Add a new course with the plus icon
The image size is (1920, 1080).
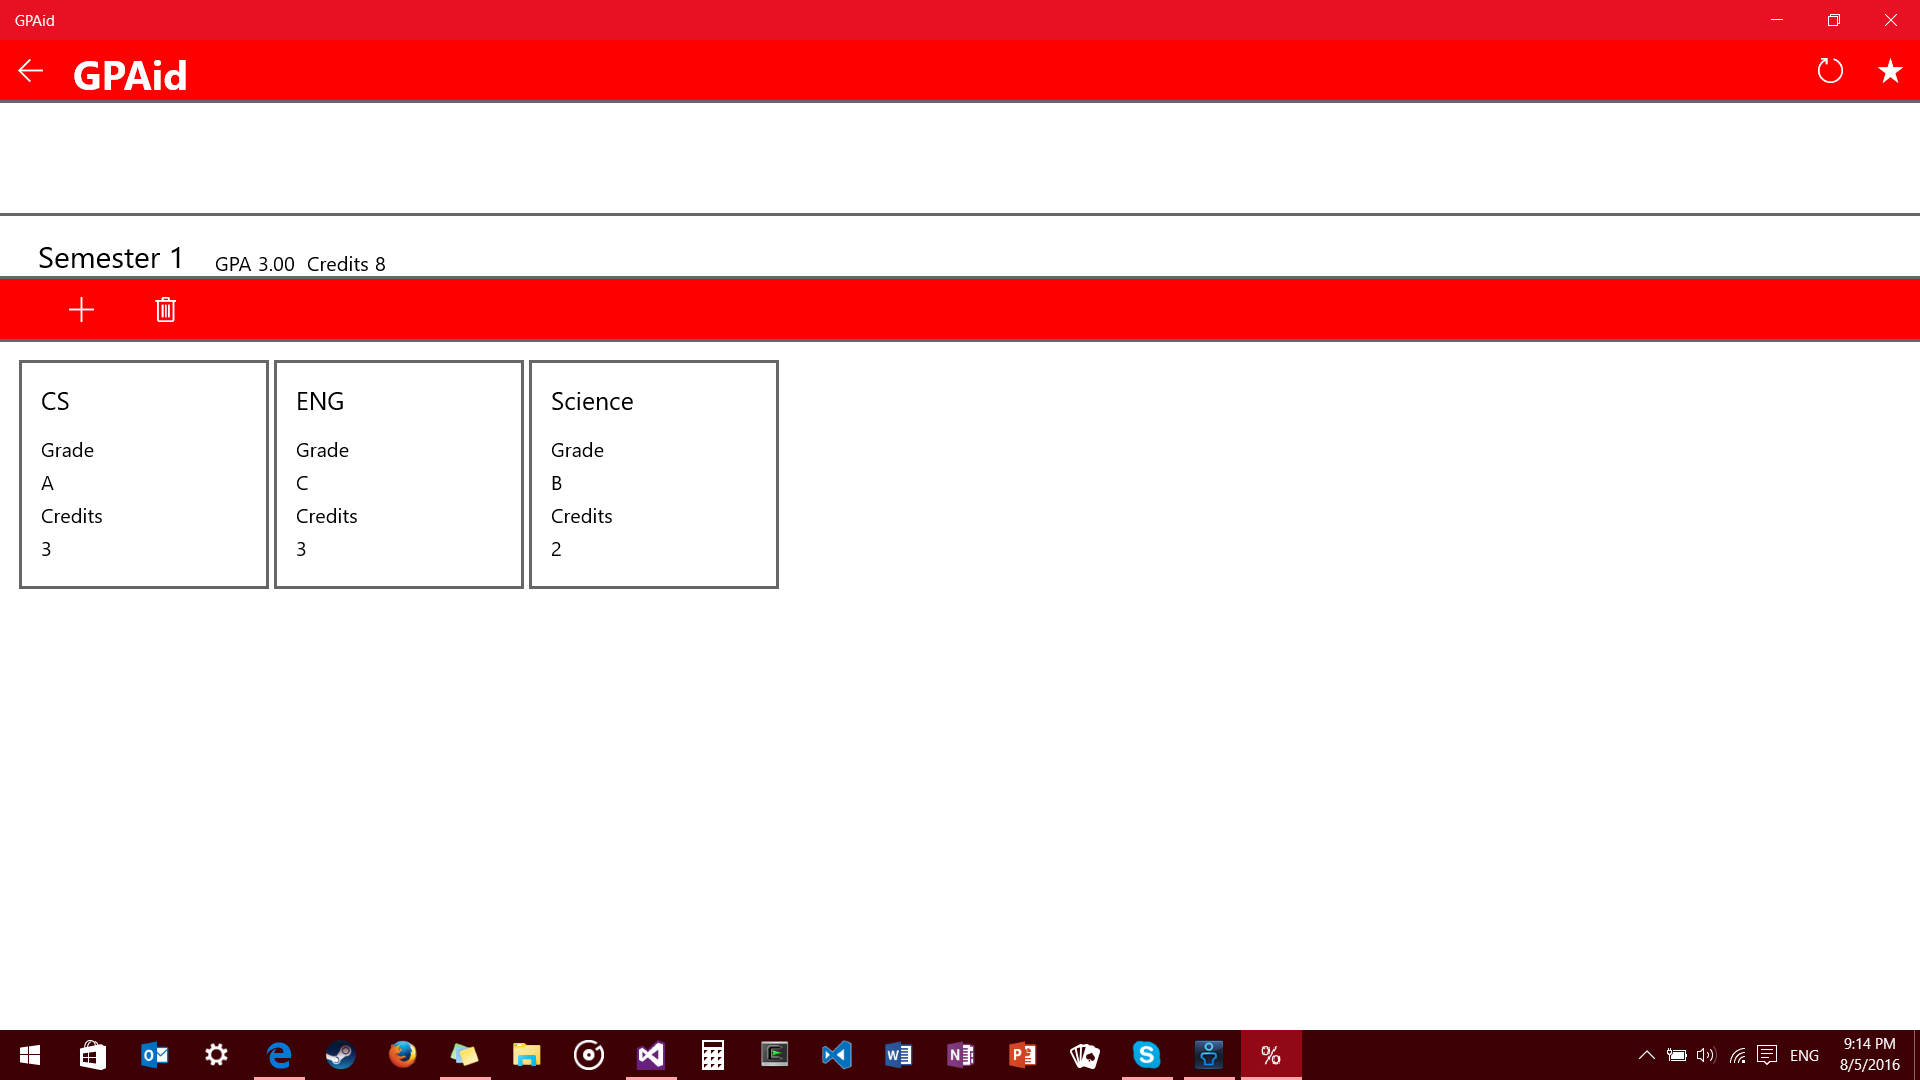[x=81, y=310]
